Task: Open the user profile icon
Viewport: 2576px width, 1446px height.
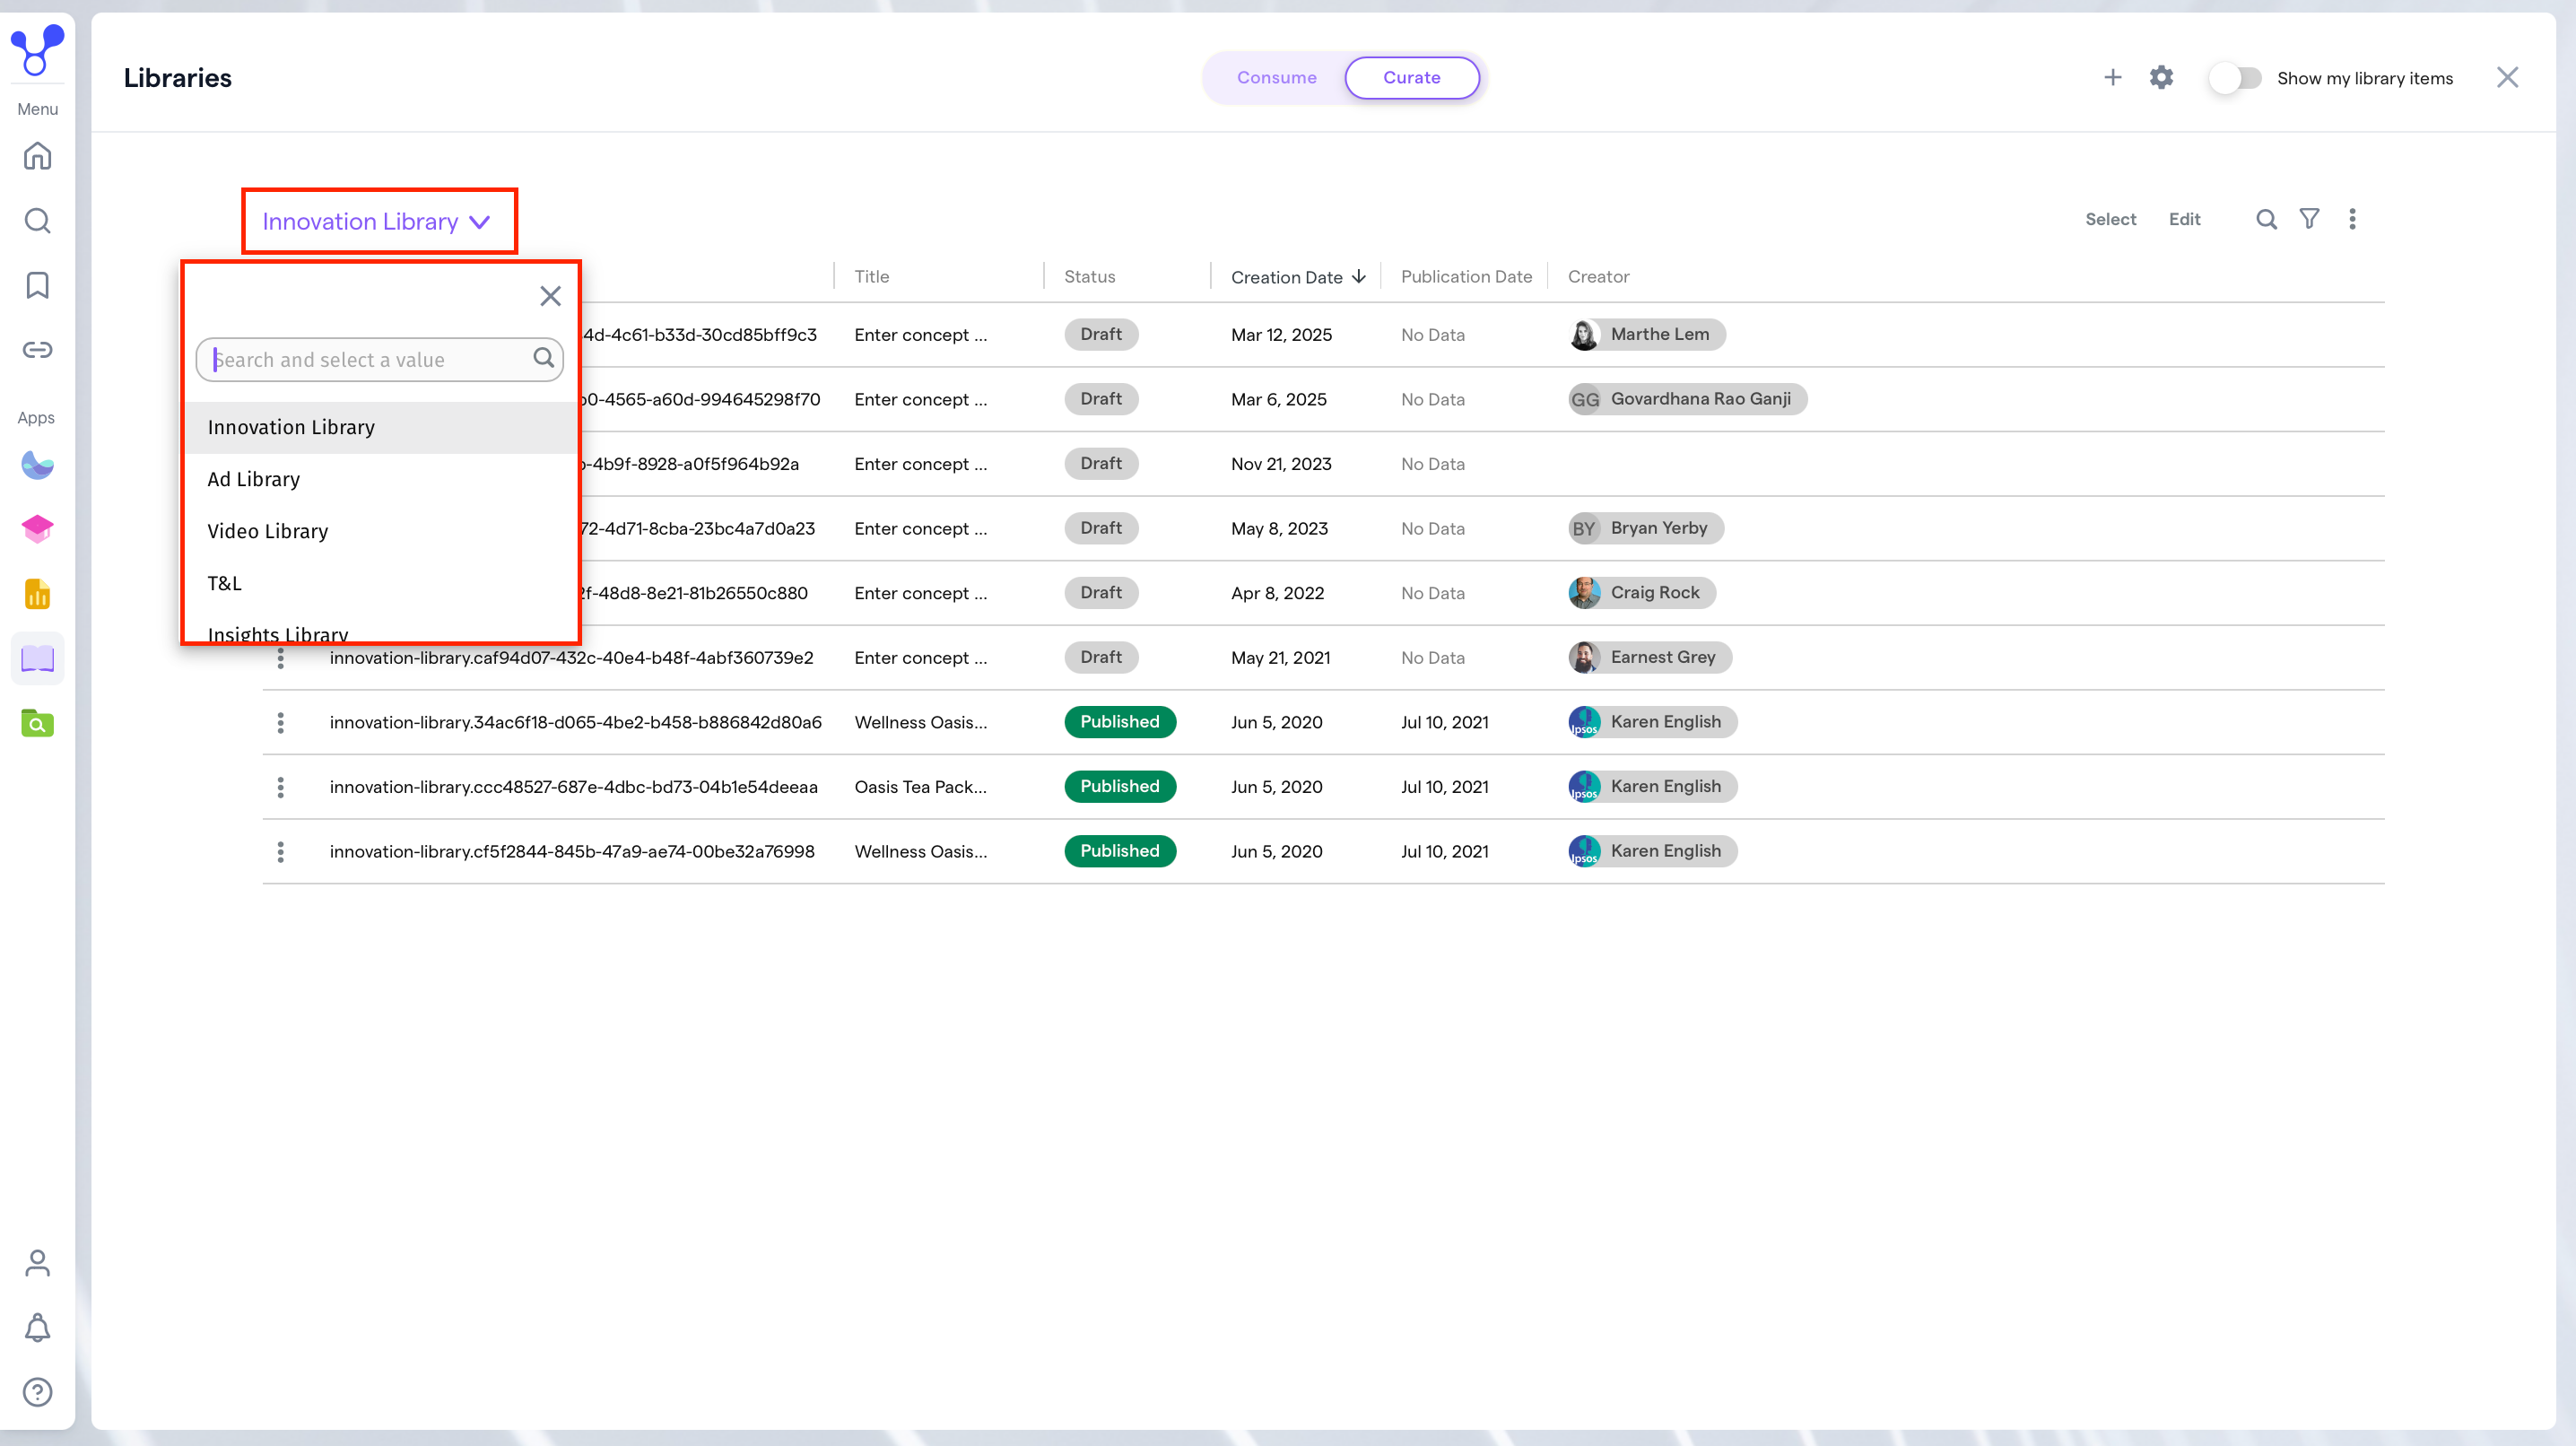Action: 37,1263
